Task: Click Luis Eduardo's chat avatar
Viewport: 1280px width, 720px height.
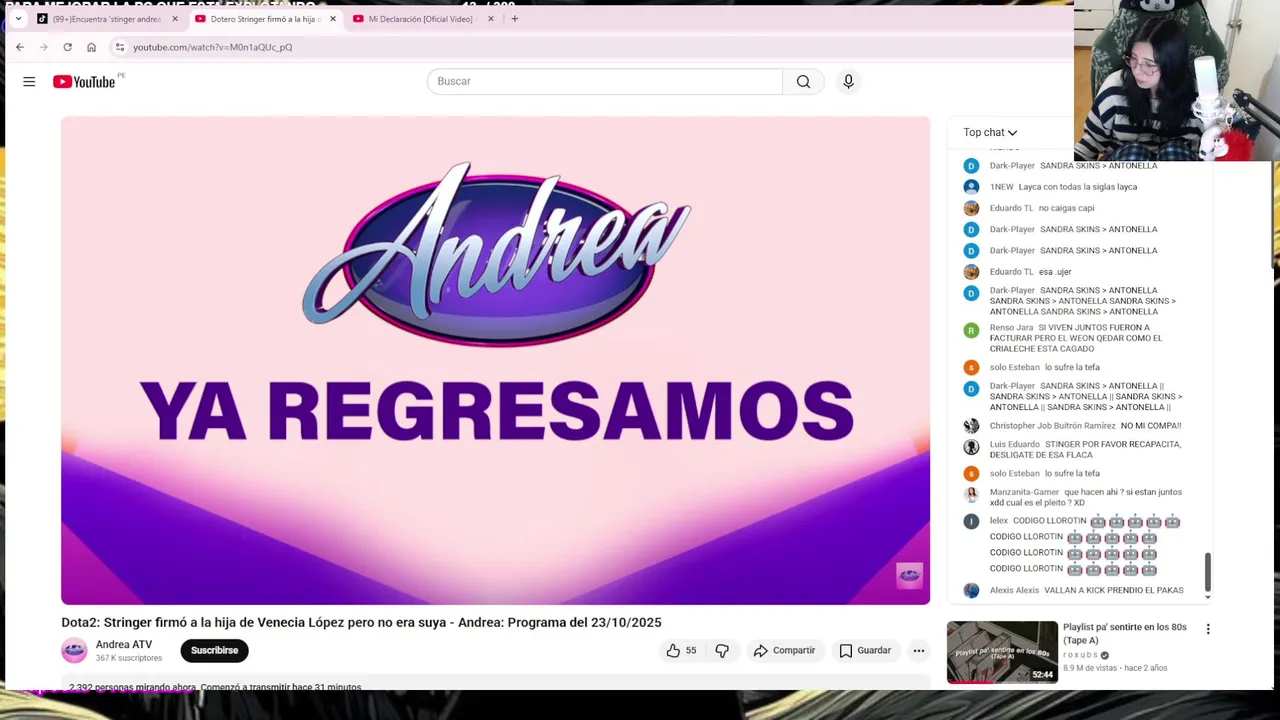Action: click(x=971, y=447)
